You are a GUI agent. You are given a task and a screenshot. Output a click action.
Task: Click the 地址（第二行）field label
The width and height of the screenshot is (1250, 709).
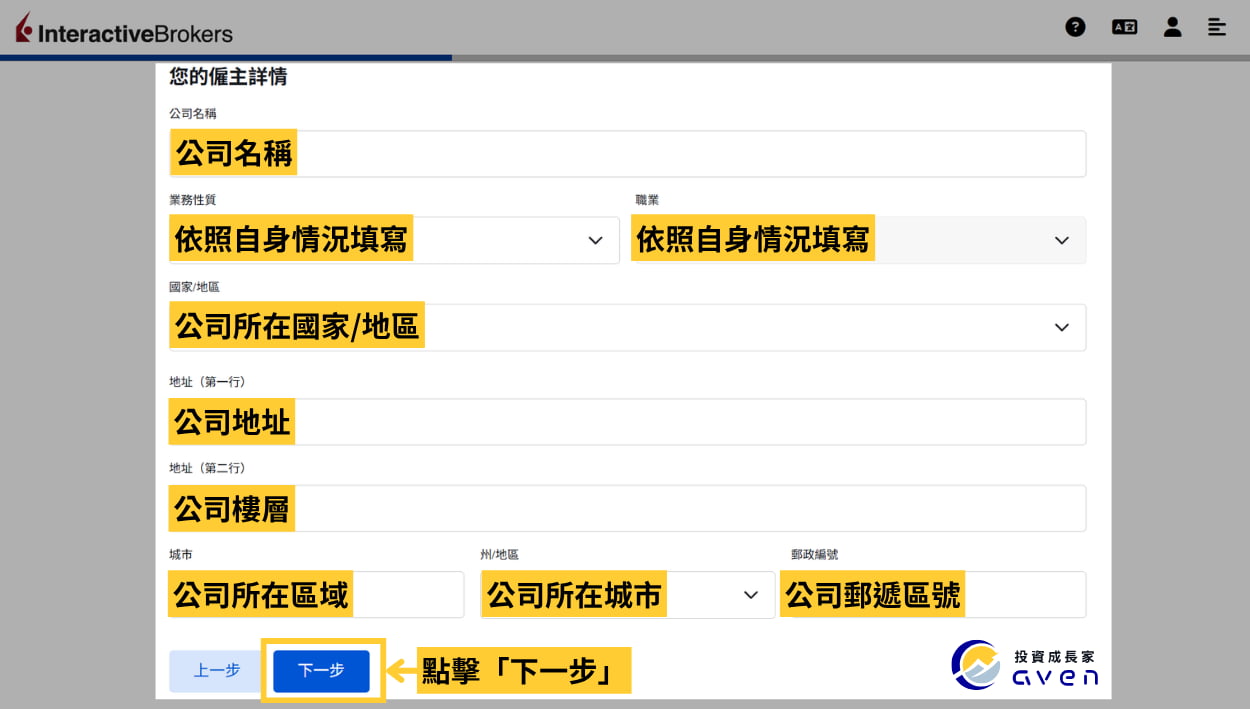(207, 468)
